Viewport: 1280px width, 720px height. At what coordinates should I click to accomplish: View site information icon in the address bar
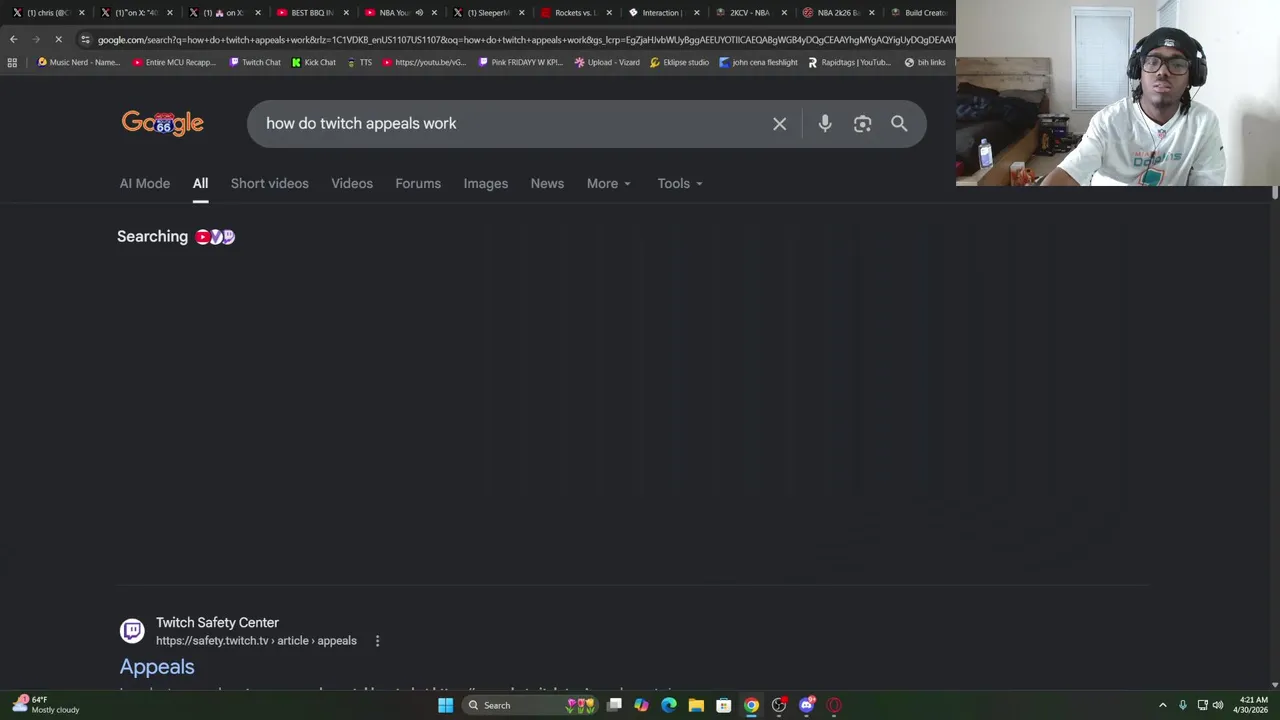tap(85, 39)
